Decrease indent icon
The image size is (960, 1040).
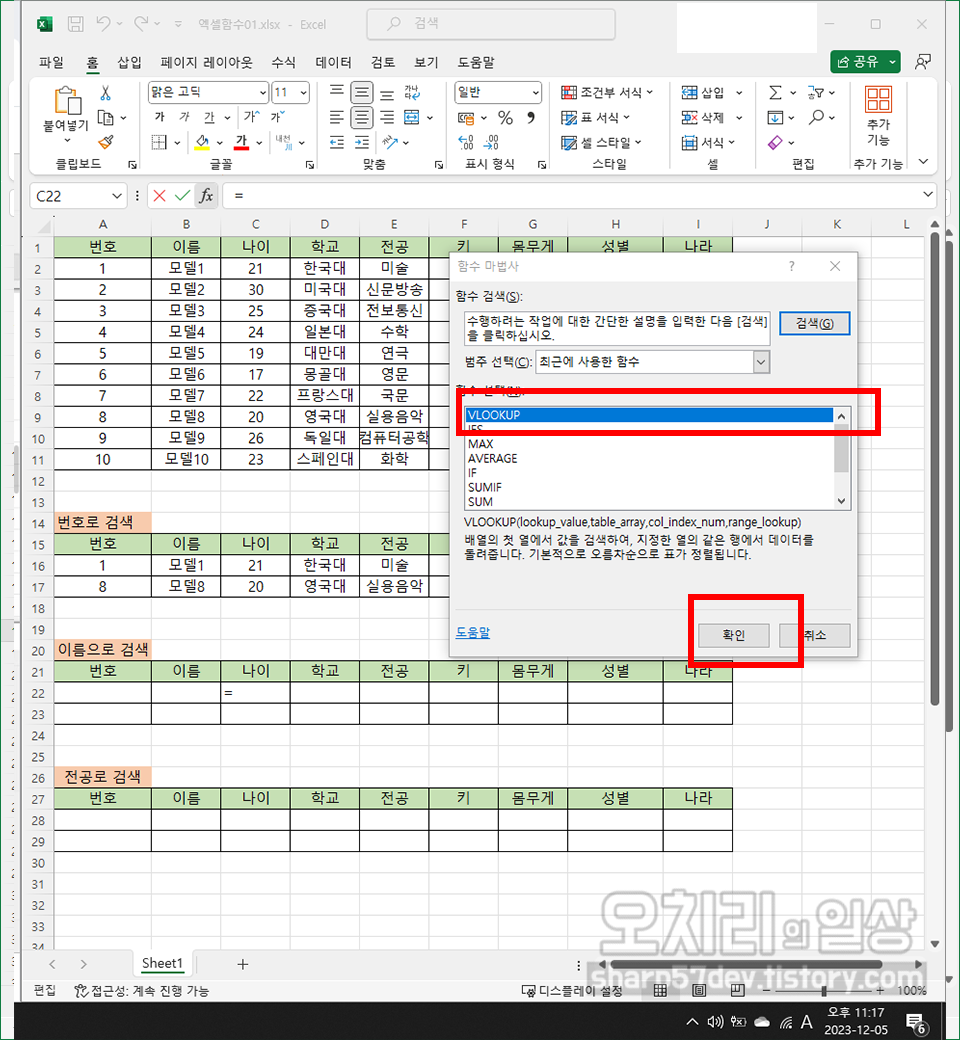[337, 142]
